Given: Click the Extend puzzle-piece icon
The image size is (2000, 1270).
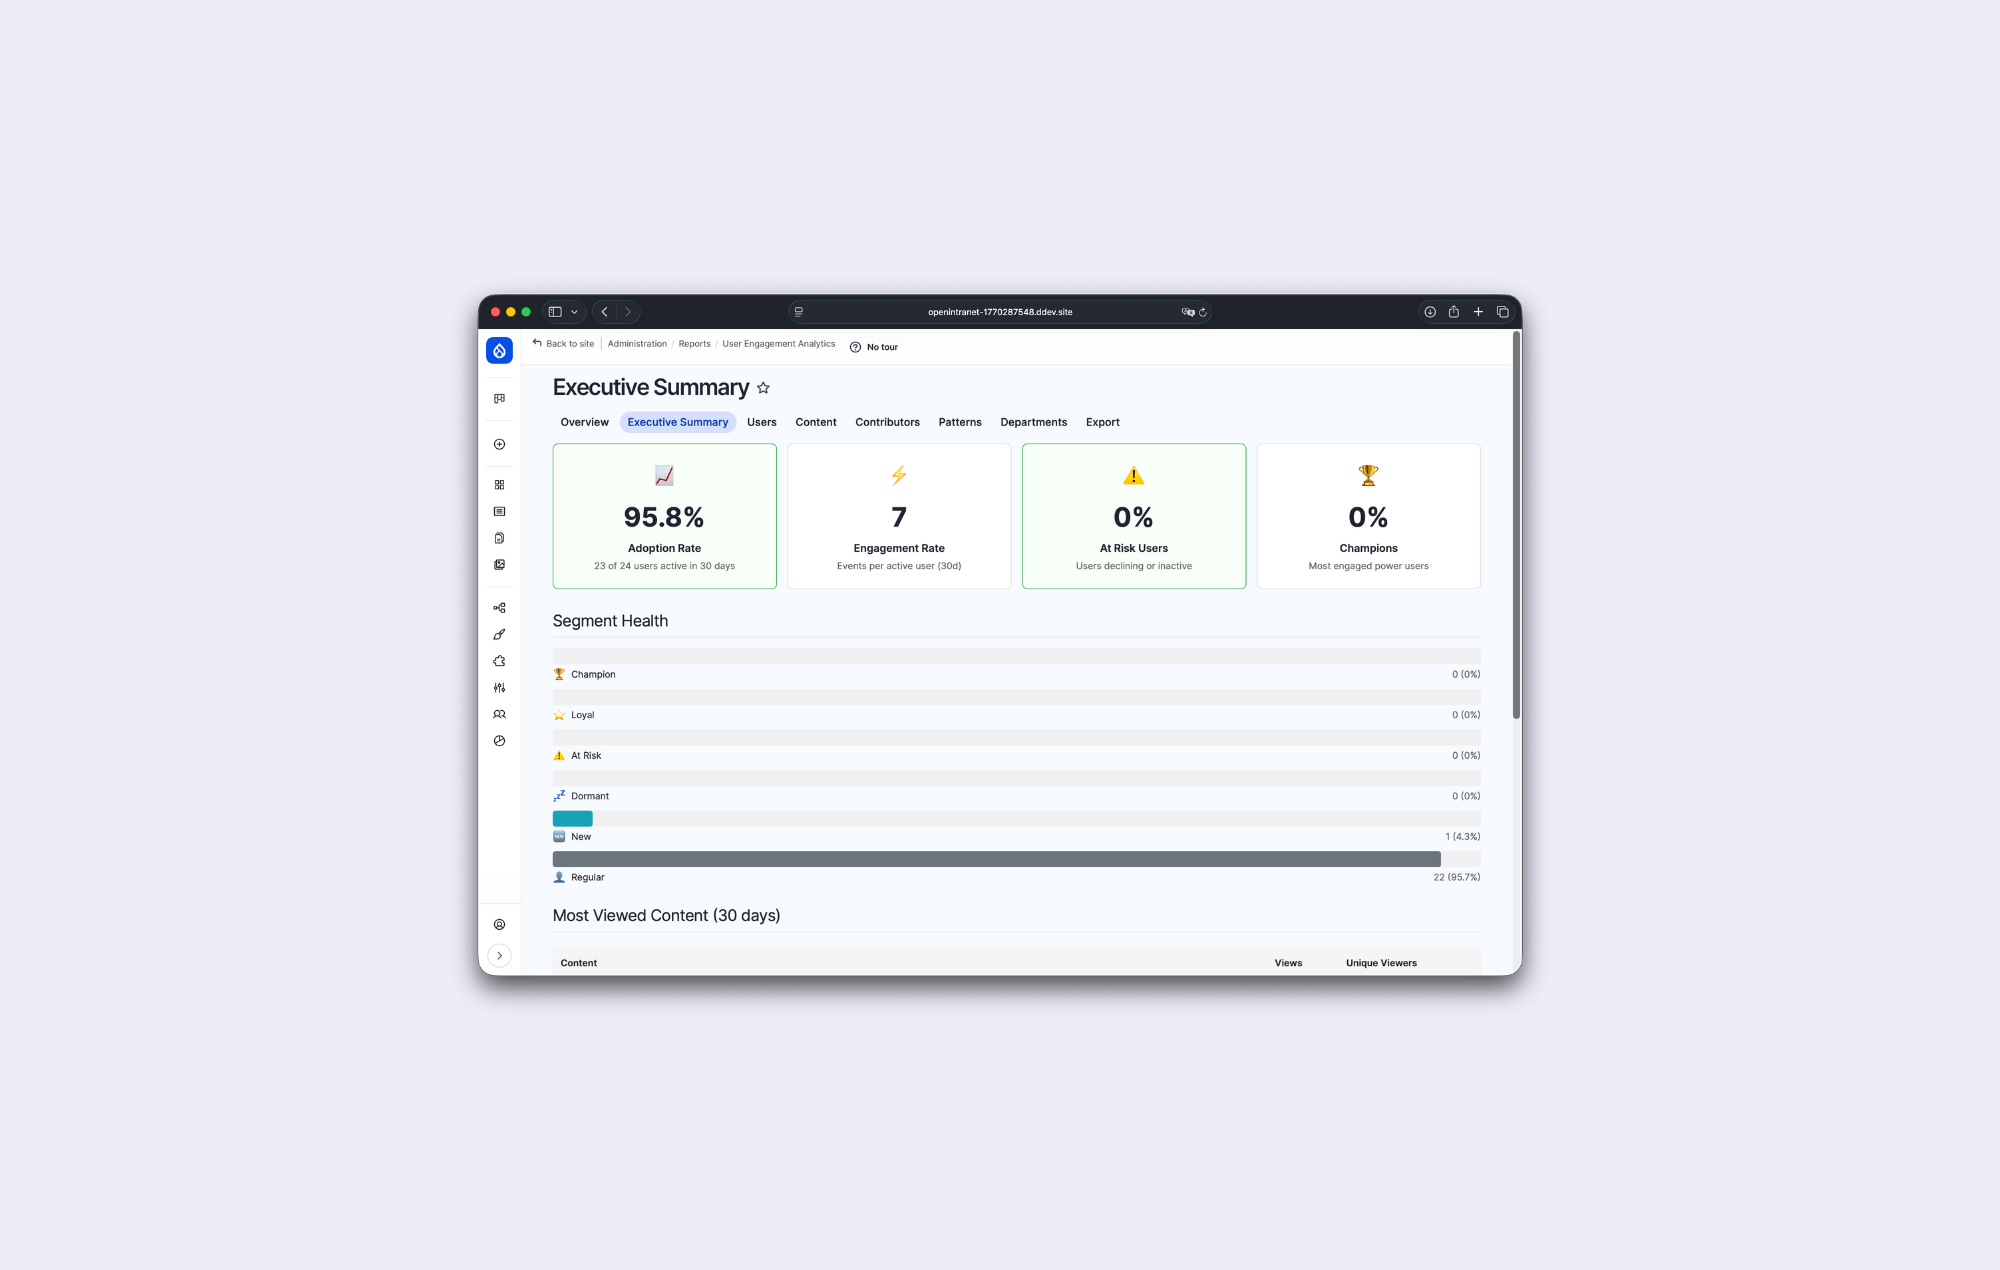Looking at the screenshot, I should pyautogui.click(x=499, y=660).
